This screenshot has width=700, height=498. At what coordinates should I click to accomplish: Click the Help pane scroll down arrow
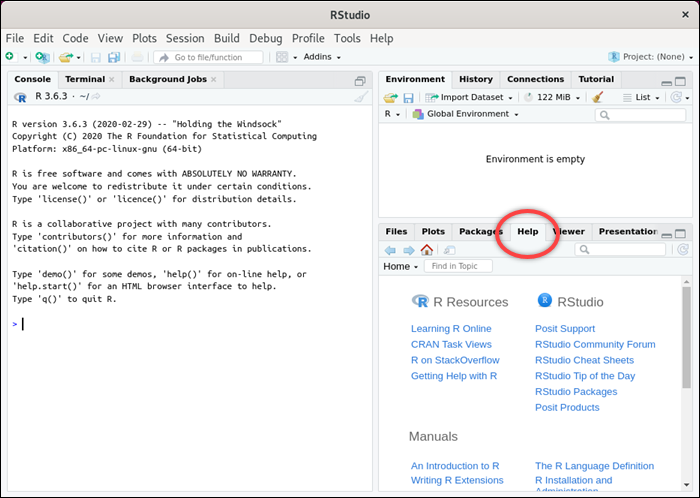coord(686,486)
